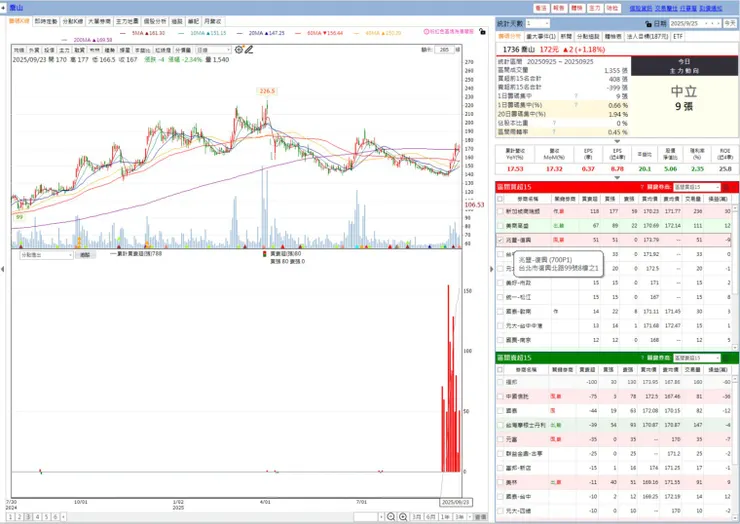Open the 分點進出 dropdown under the chart
The height and width of the screenshot is (524, 740).
tap(46, 255)
